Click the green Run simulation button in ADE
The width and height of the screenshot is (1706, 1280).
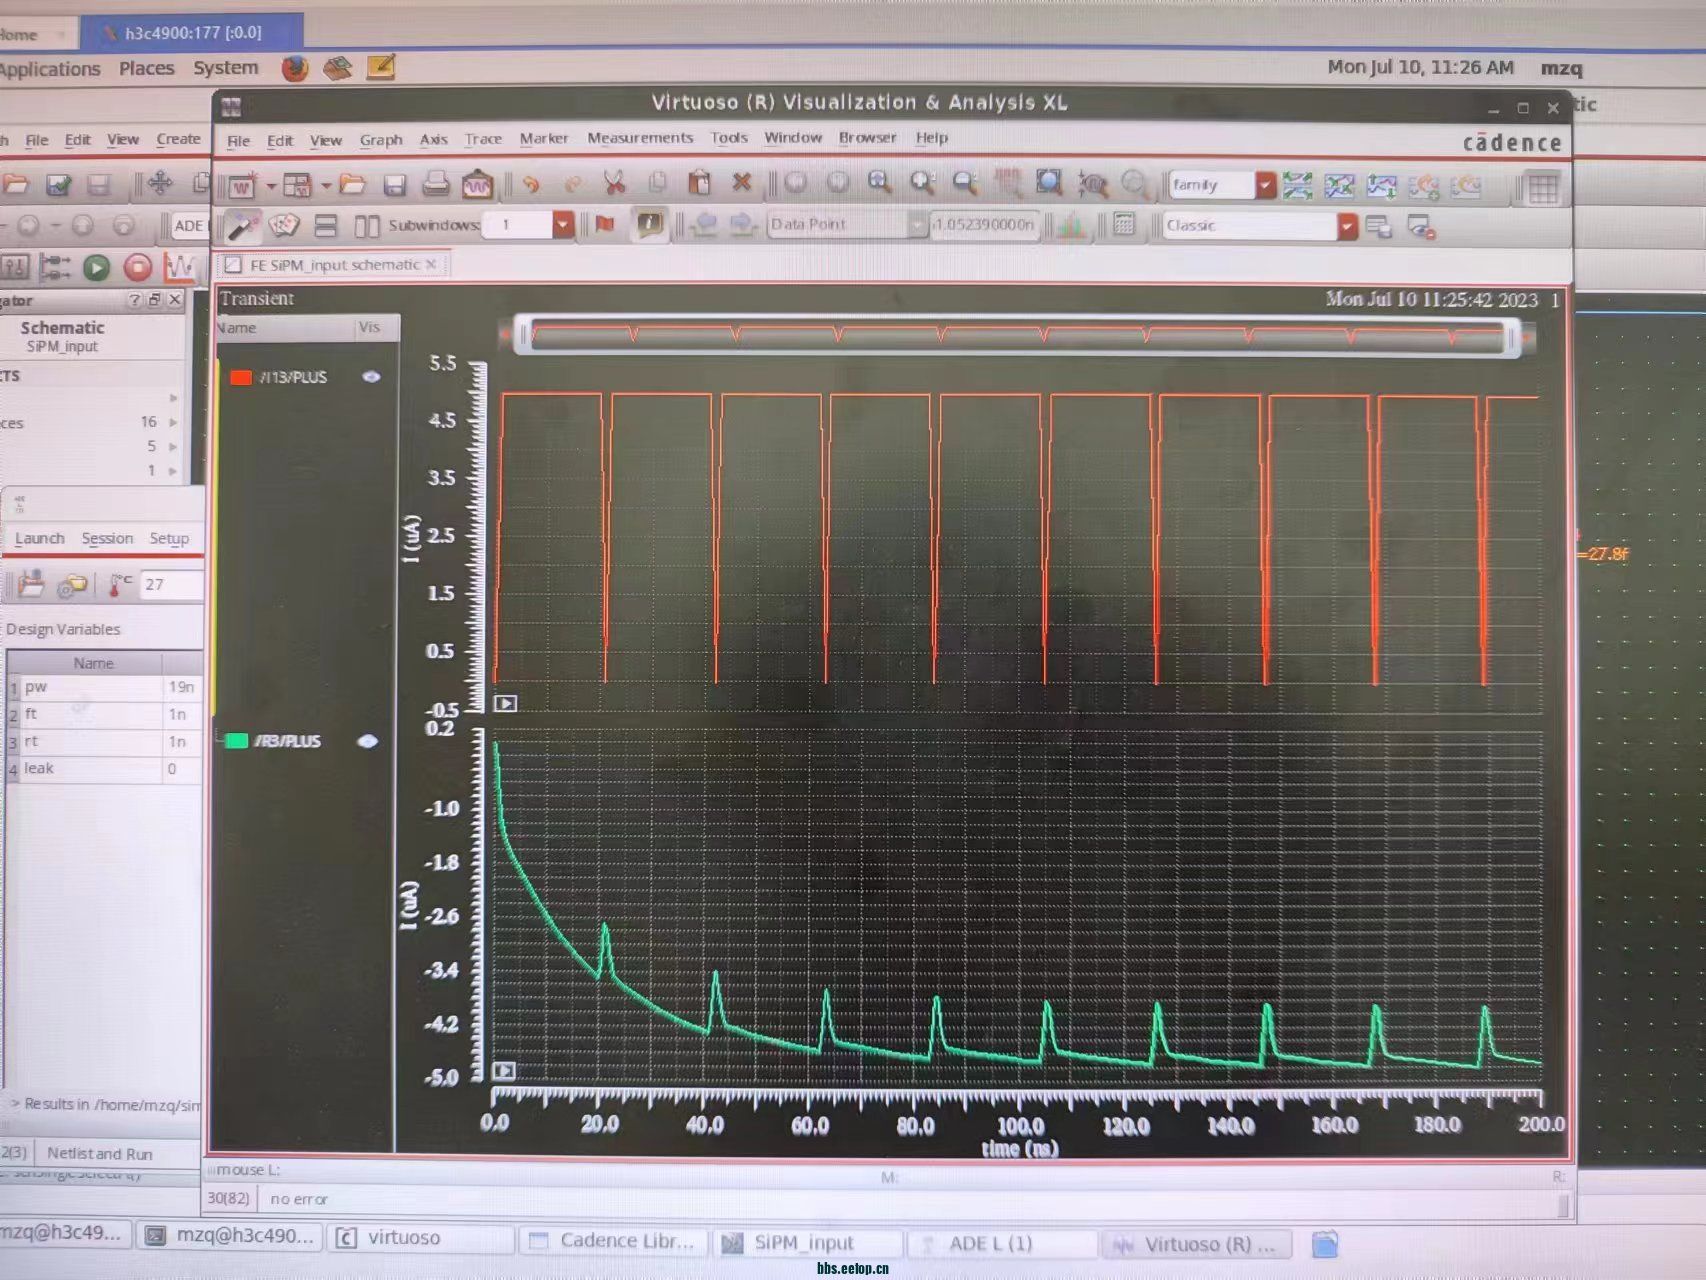pos(96,267)
